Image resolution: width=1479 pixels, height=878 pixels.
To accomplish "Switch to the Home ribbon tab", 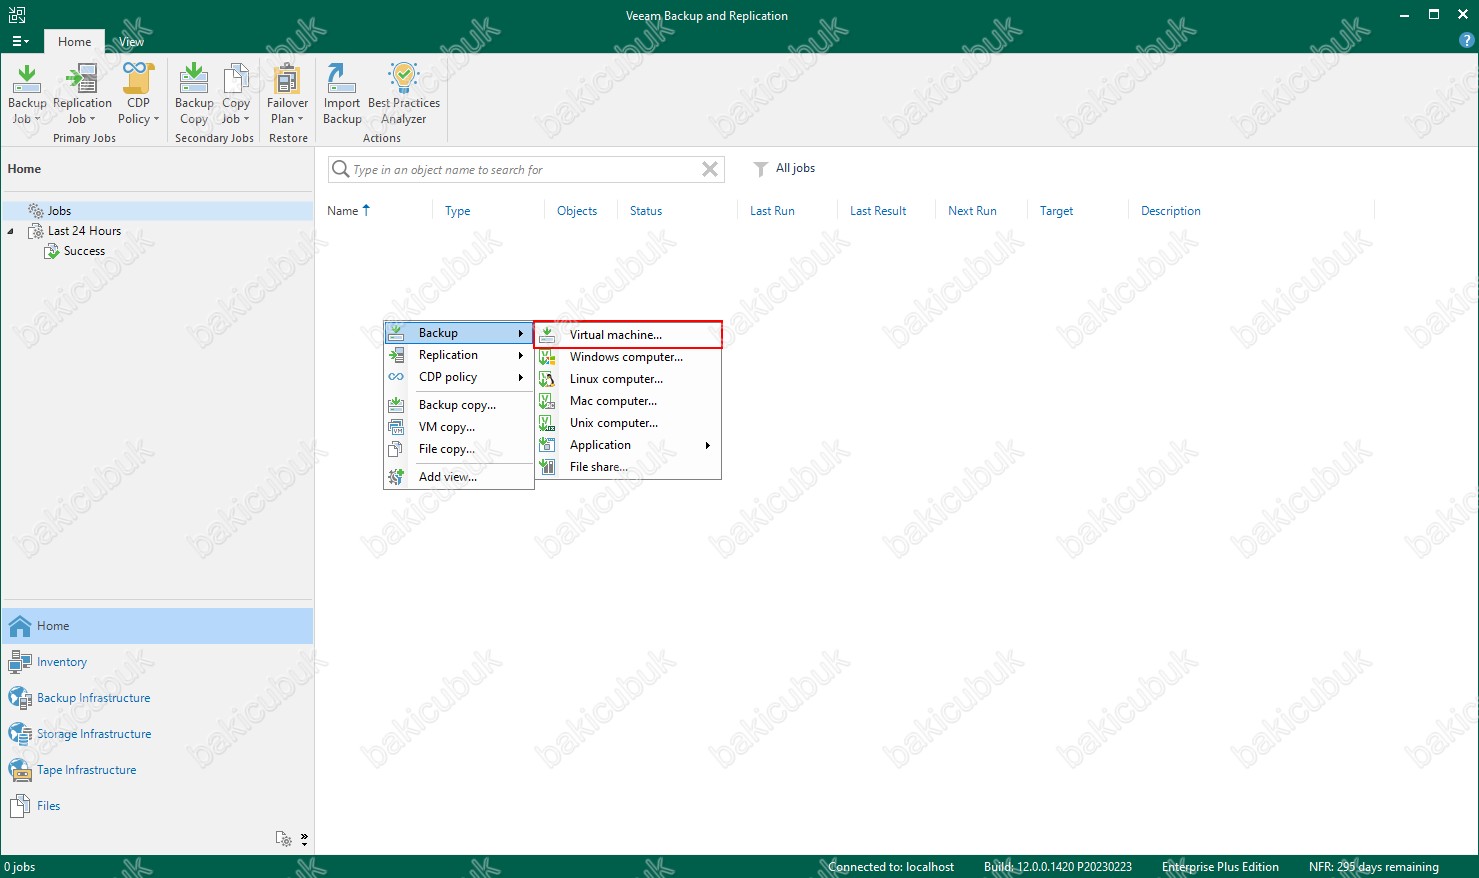I will point(74,42).
